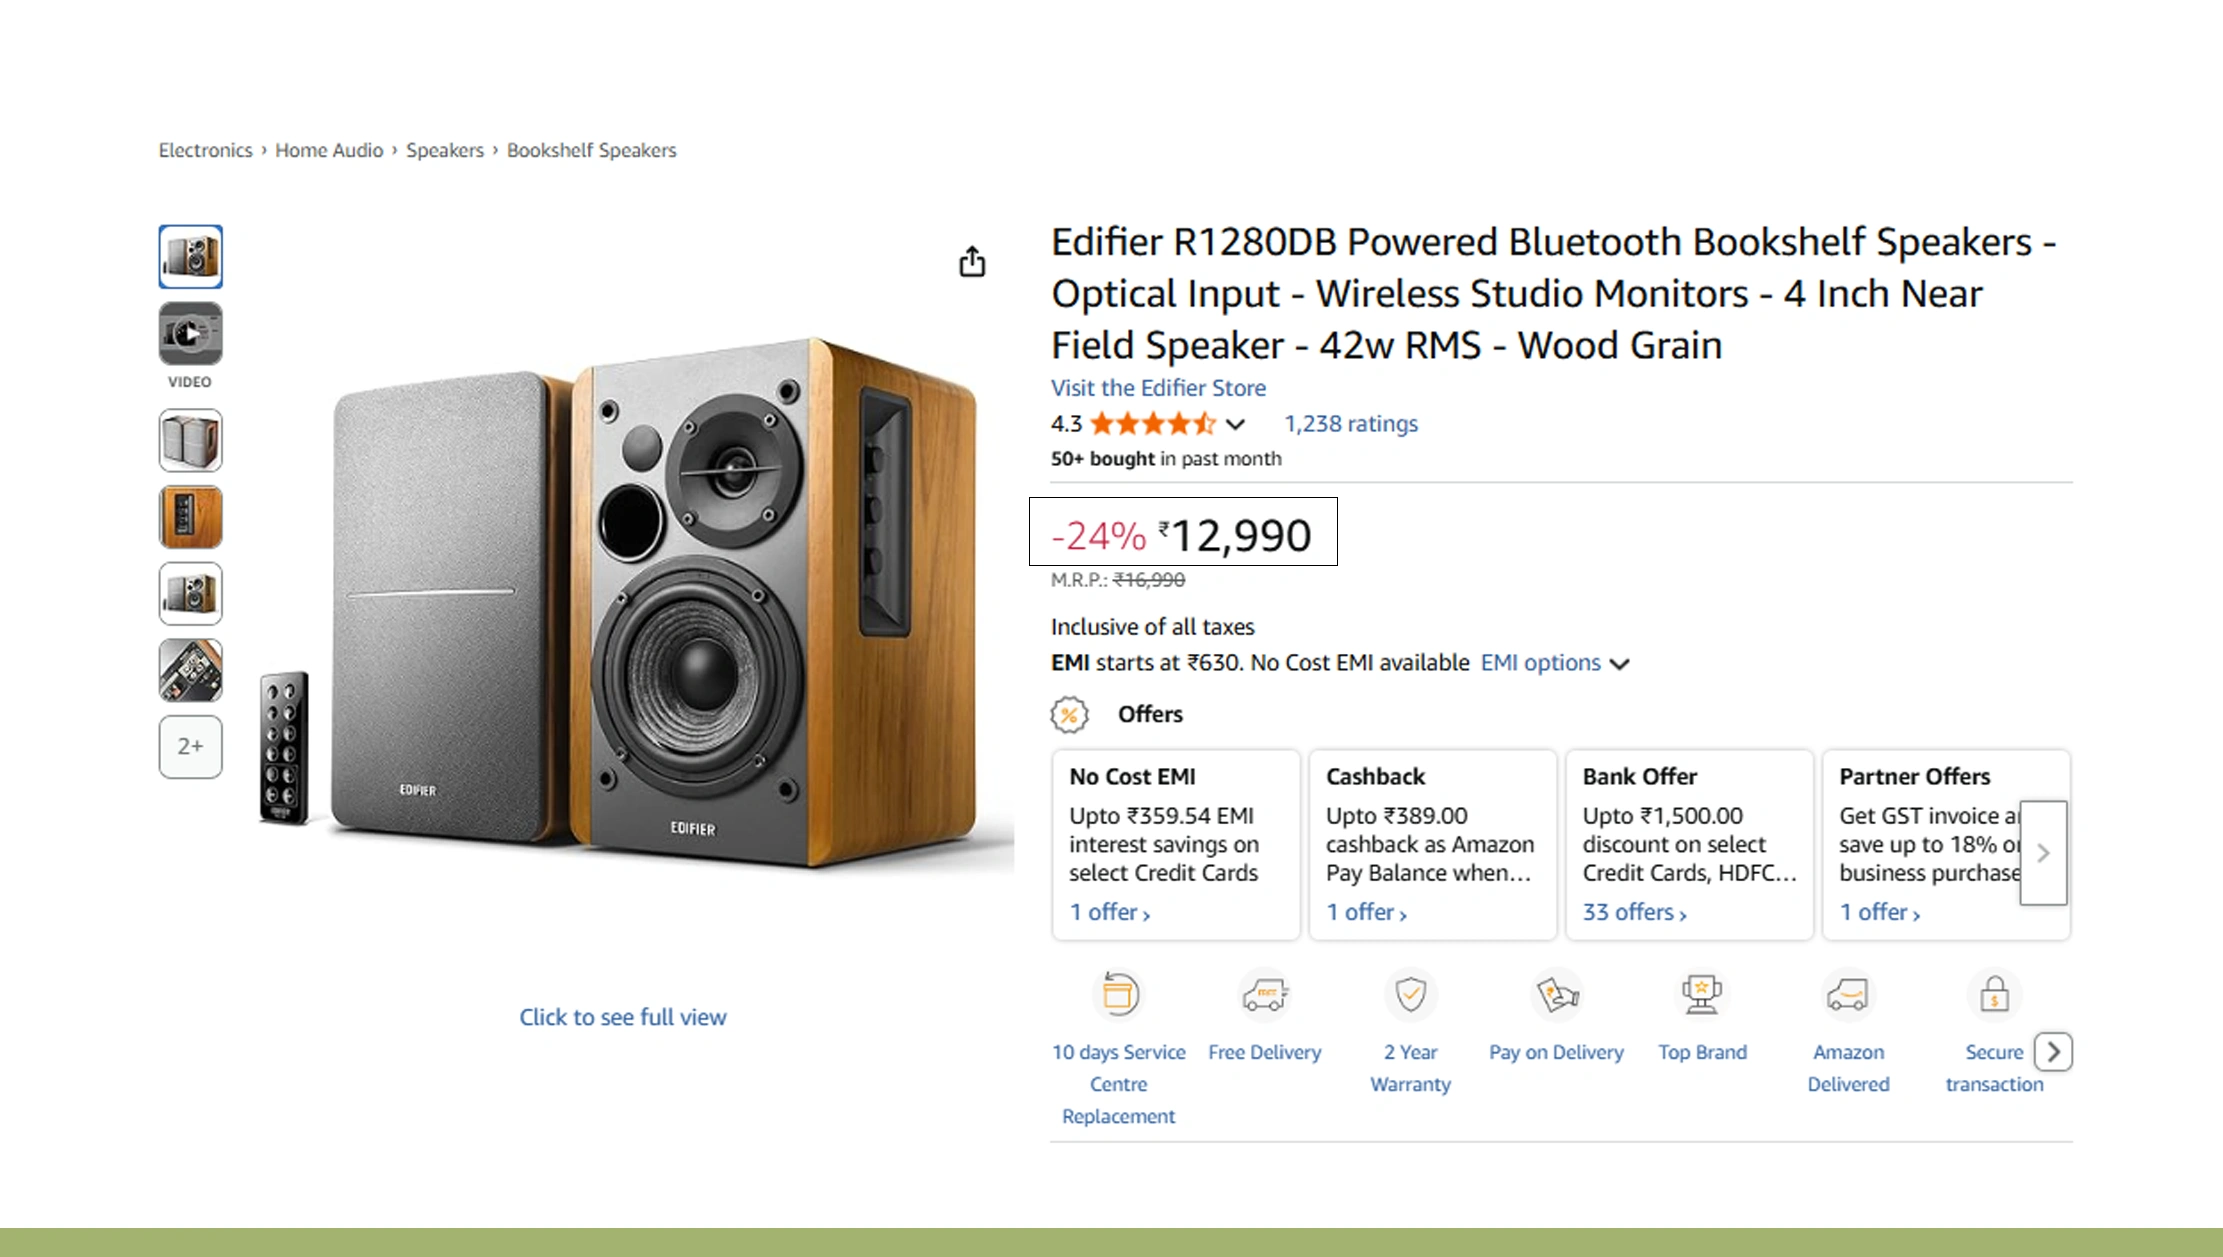Viewport: 2223px width, 1257px height.
Task: Click 33 offers under Bank Offer
Action: point(1632,911)
